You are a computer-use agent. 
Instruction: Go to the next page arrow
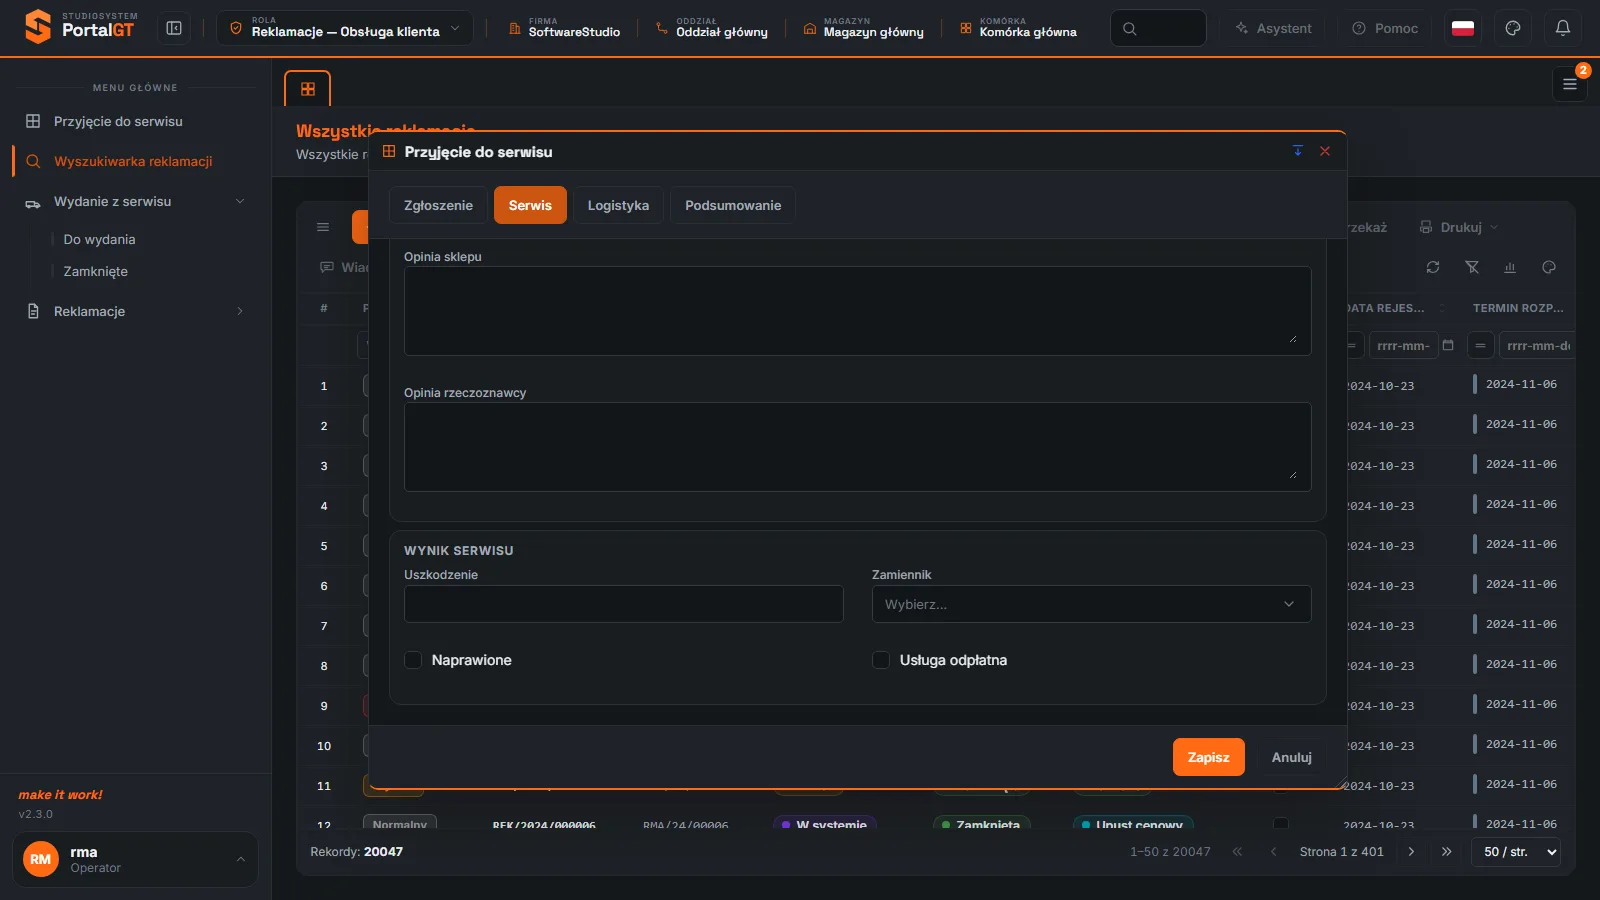pos(1411,852)
